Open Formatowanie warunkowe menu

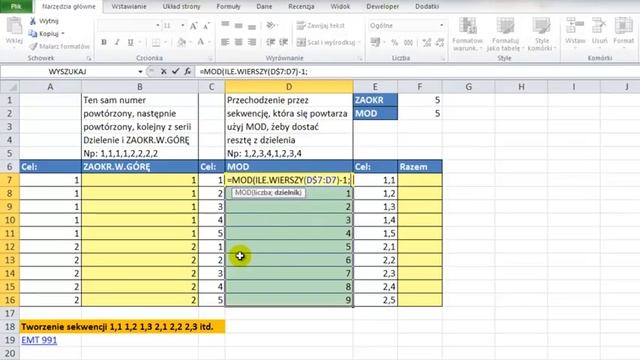pyautogui.click(x=467, y=35)
